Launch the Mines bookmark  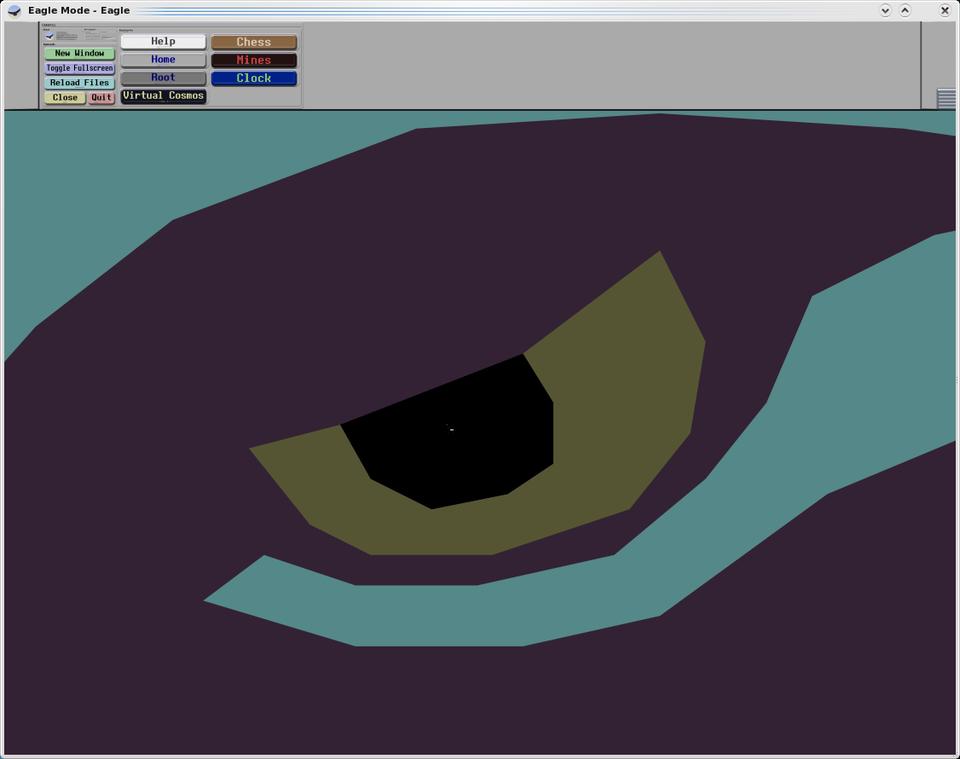tap(254, 60)
